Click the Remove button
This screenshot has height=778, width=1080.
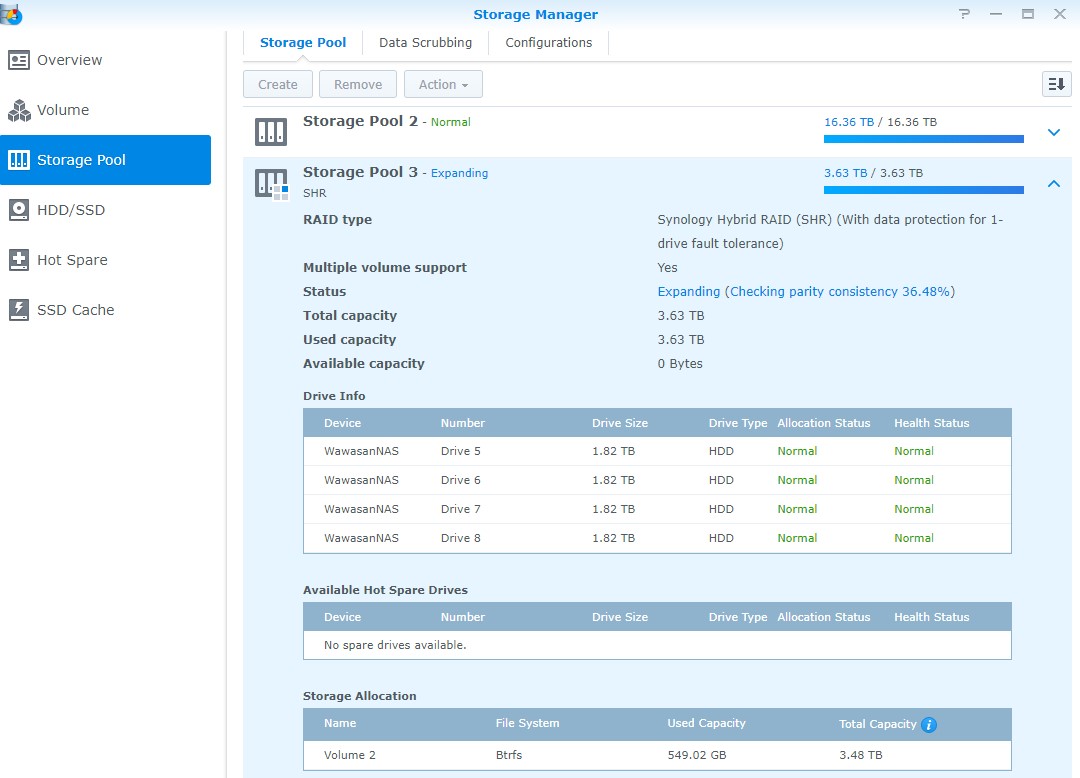(x=357, y=84)
